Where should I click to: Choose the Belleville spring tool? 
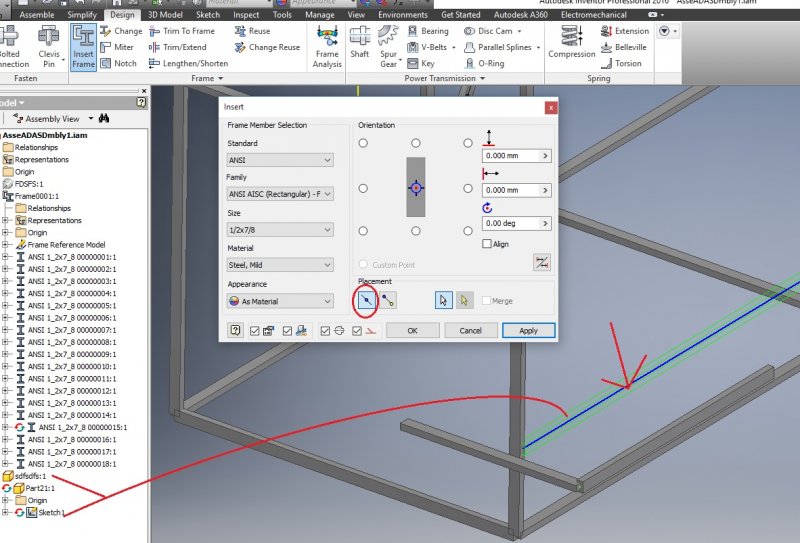click(623, 47)
